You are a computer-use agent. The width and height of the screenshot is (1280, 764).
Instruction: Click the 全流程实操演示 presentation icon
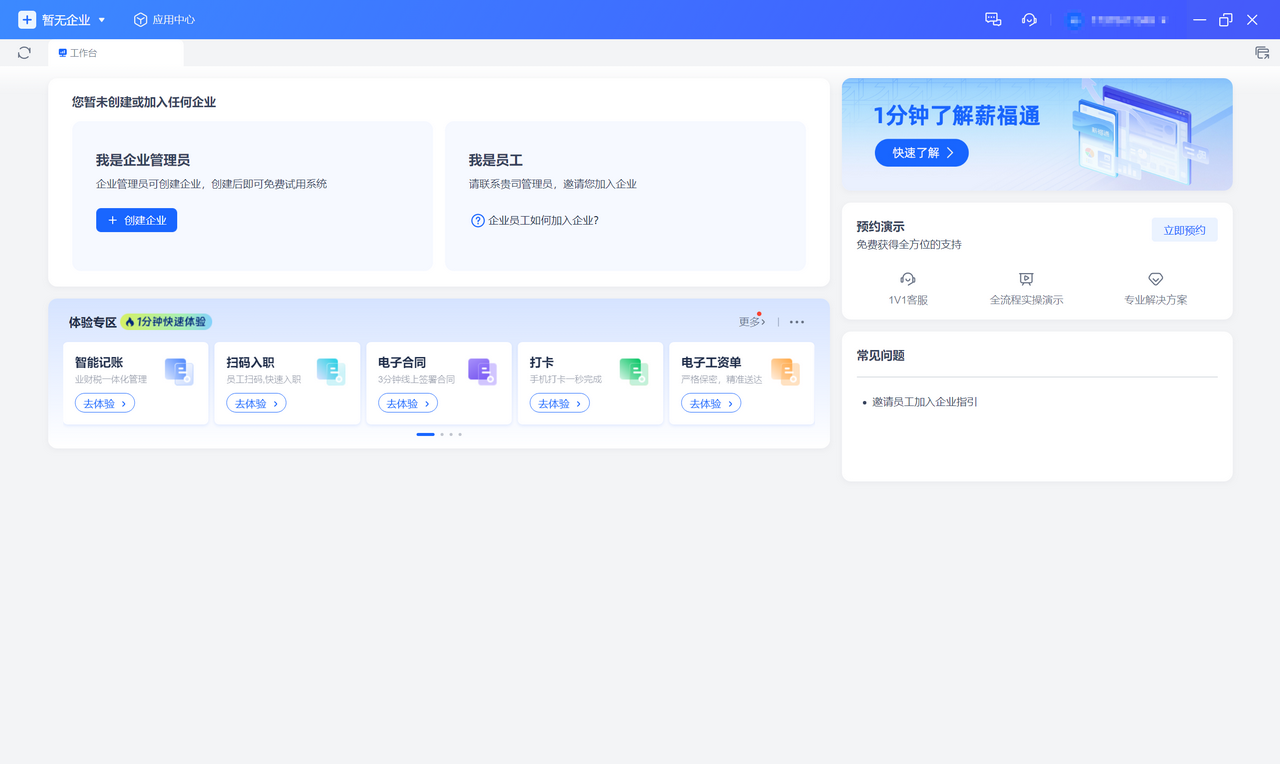[x=1025, y=279]
